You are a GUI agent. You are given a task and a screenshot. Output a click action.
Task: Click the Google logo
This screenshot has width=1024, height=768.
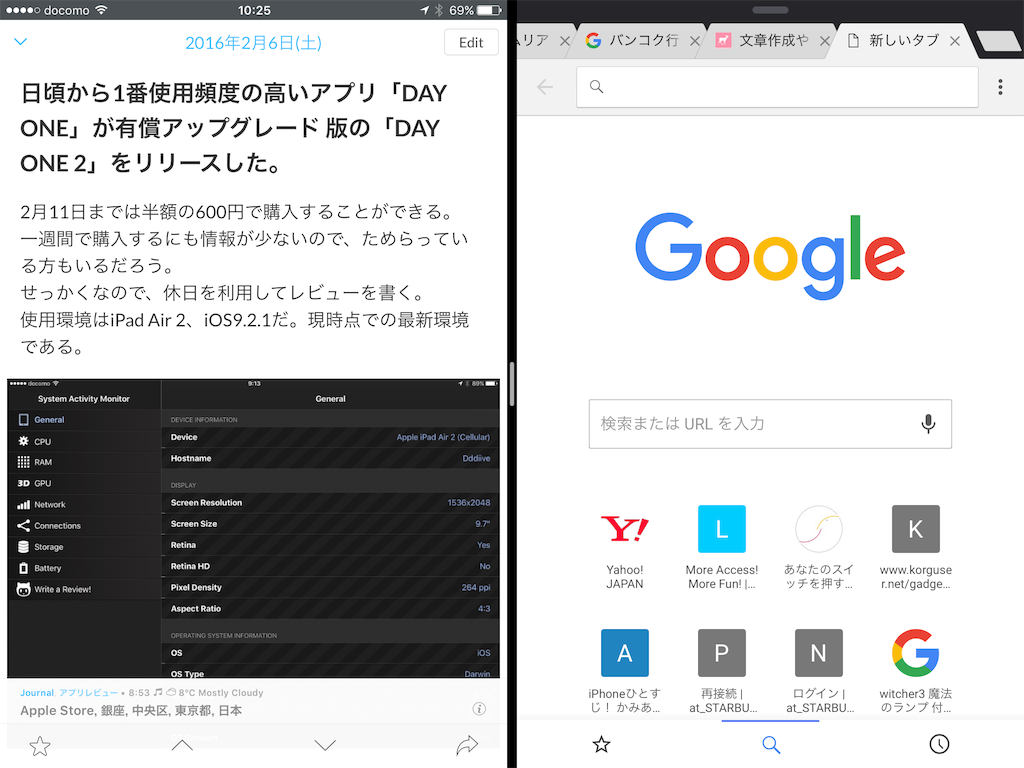pyautogui.click(x=770, y=255)
